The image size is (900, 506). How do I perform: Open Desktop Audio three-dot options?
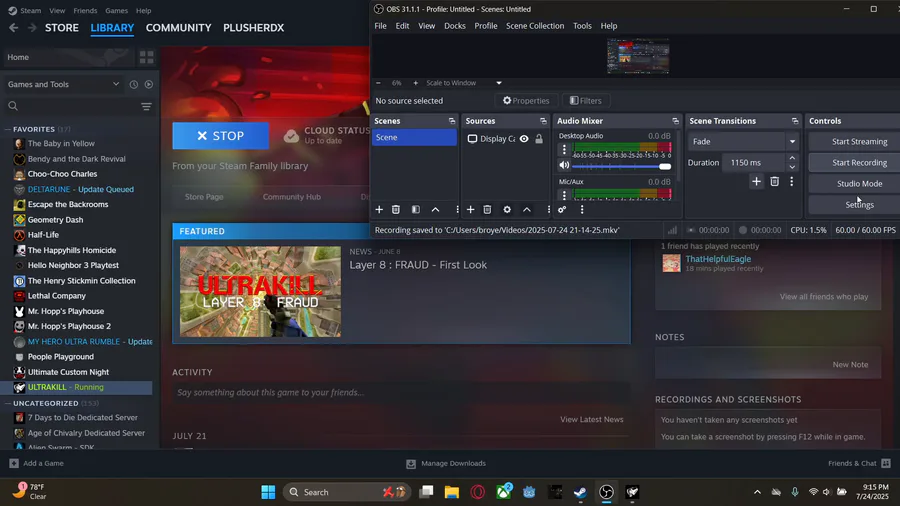pyautogui.click(x=564, y=149)
